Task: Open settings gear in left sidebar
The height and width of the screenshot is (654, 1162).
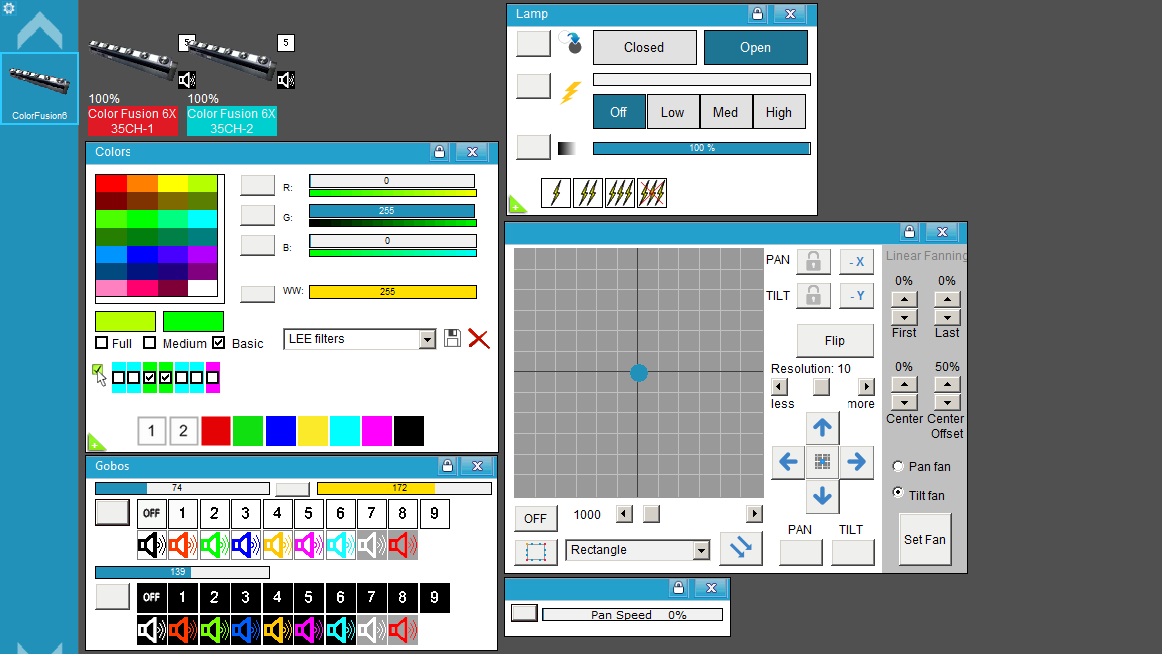Action: [9, 8]
